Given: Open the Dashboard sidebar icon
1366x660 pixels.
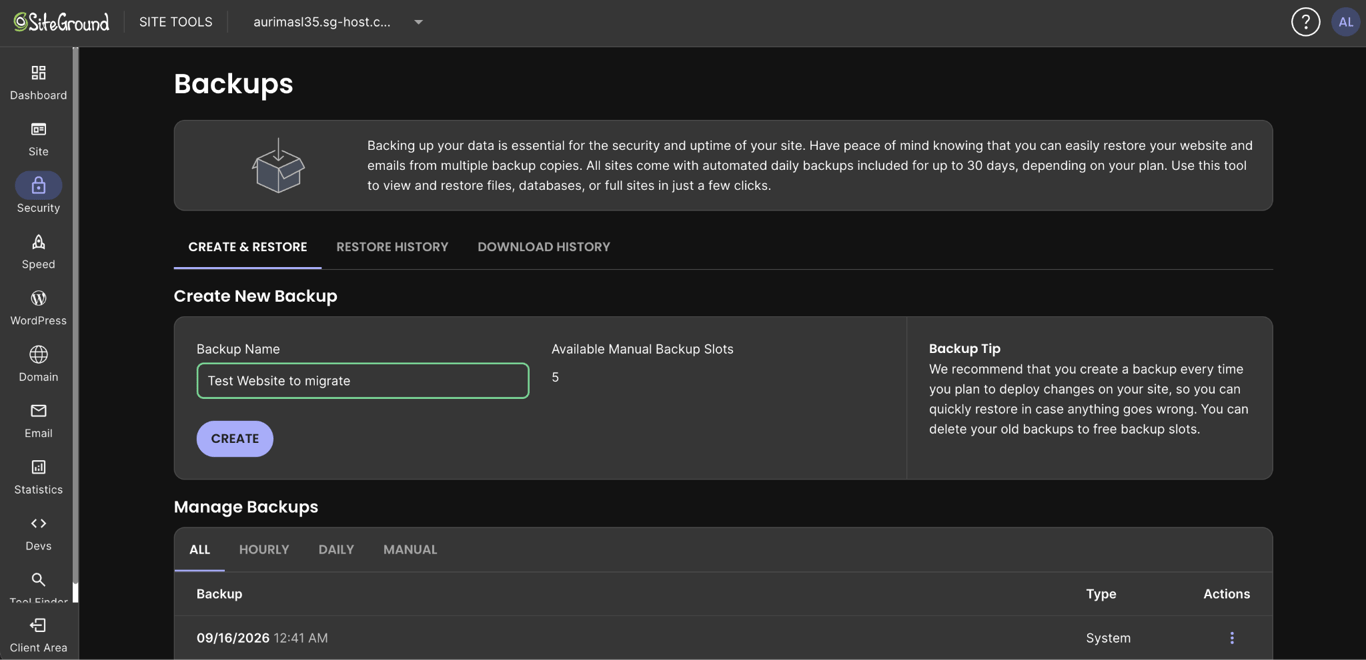Looking at the screenshot, I should tap(38, 73).
